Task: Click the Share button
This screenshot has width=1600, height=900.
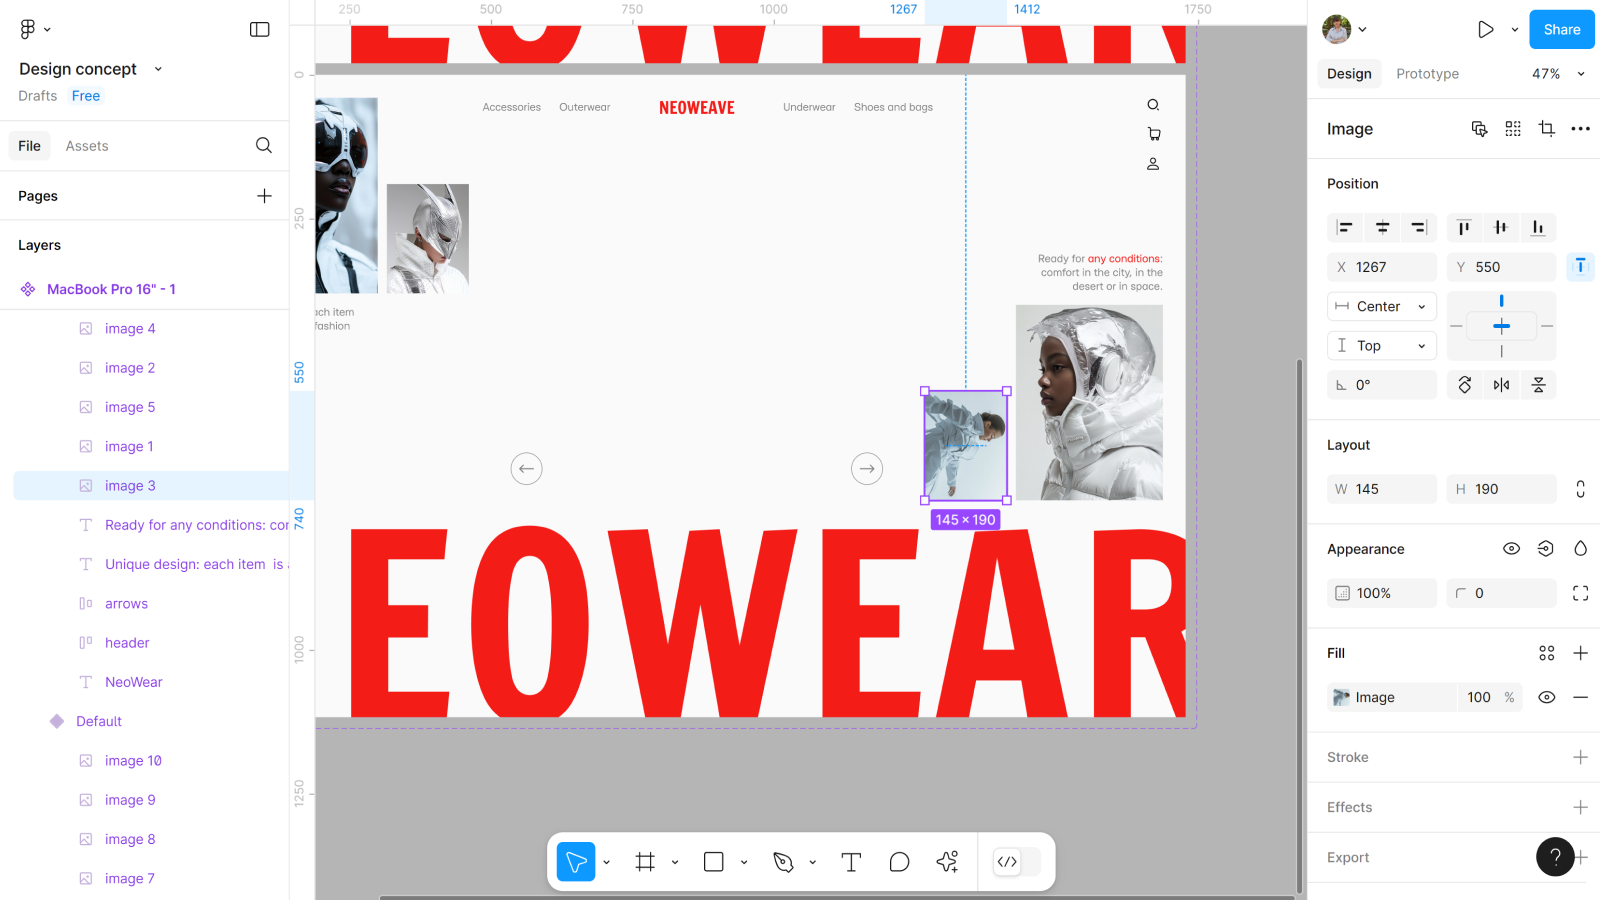Action: pos(1561,30)
